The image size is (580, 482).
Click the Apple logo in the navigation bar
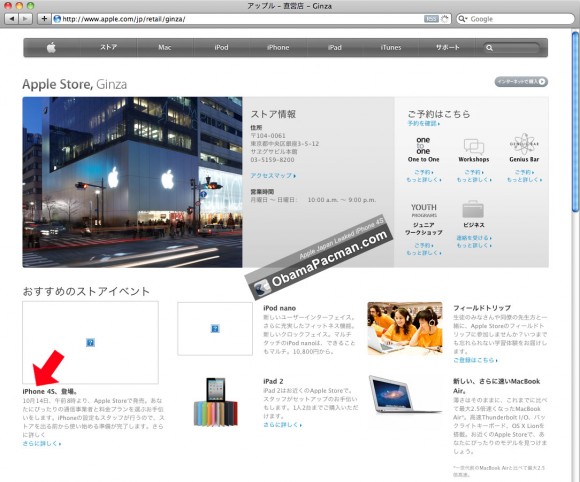(51, 47)
